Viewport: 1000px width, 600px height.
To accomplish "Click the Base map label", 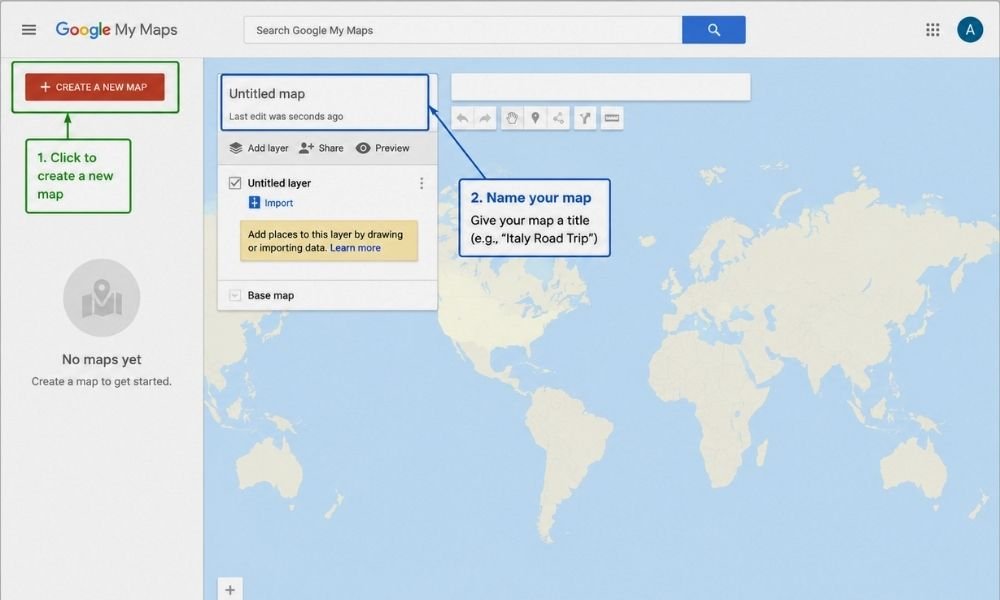I will coord(271,295).
